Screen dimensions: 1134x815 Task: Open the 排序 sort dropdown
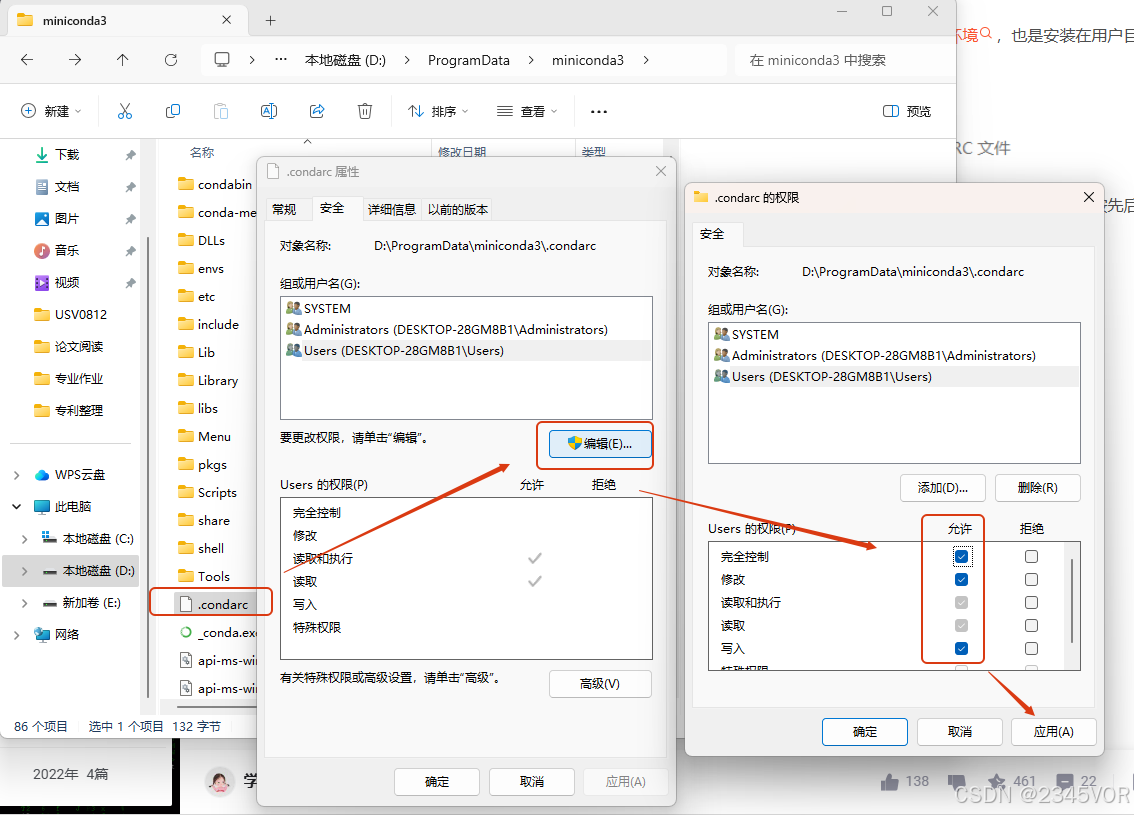click(x=438, y=111)
